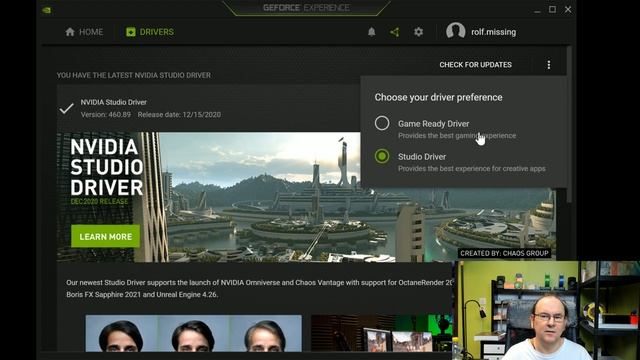Click the 'Version: 460.89' text
This screenshot has width=640, height=360.
(106, 115)
